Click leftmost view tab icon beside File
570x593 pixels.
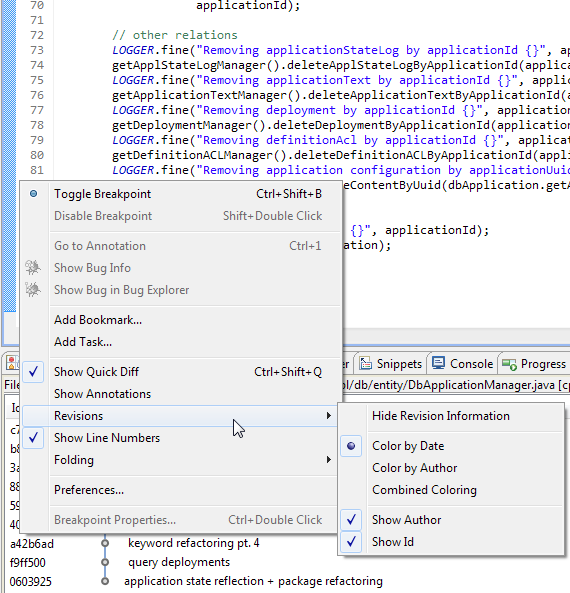pos(12,363)
